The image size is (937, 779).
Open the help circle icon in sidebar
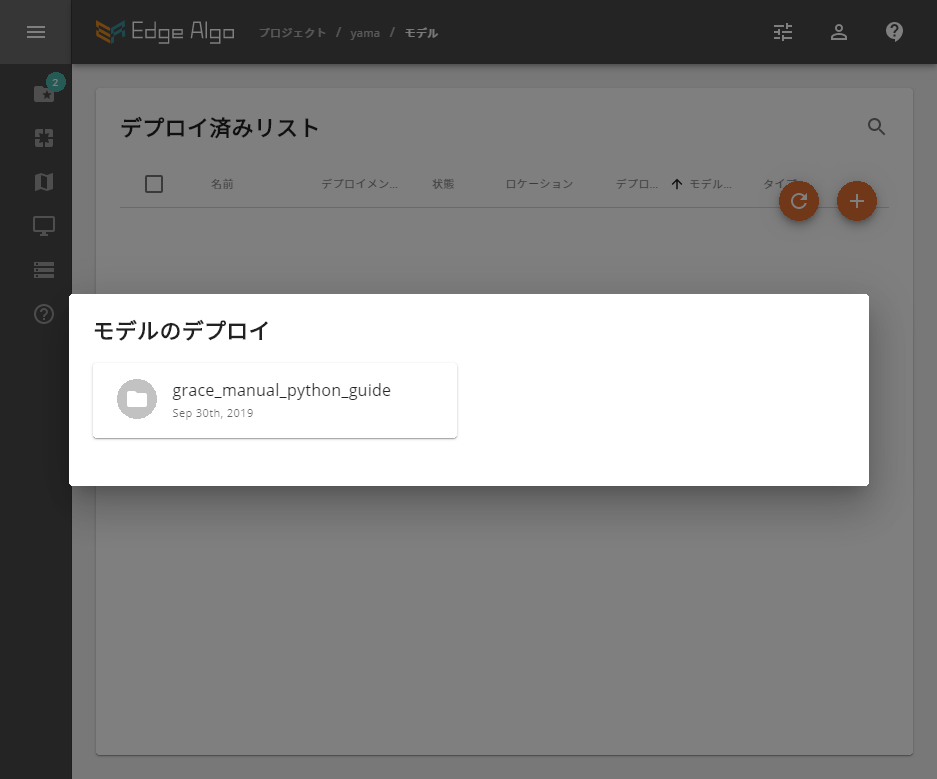(x=44, y=314)
